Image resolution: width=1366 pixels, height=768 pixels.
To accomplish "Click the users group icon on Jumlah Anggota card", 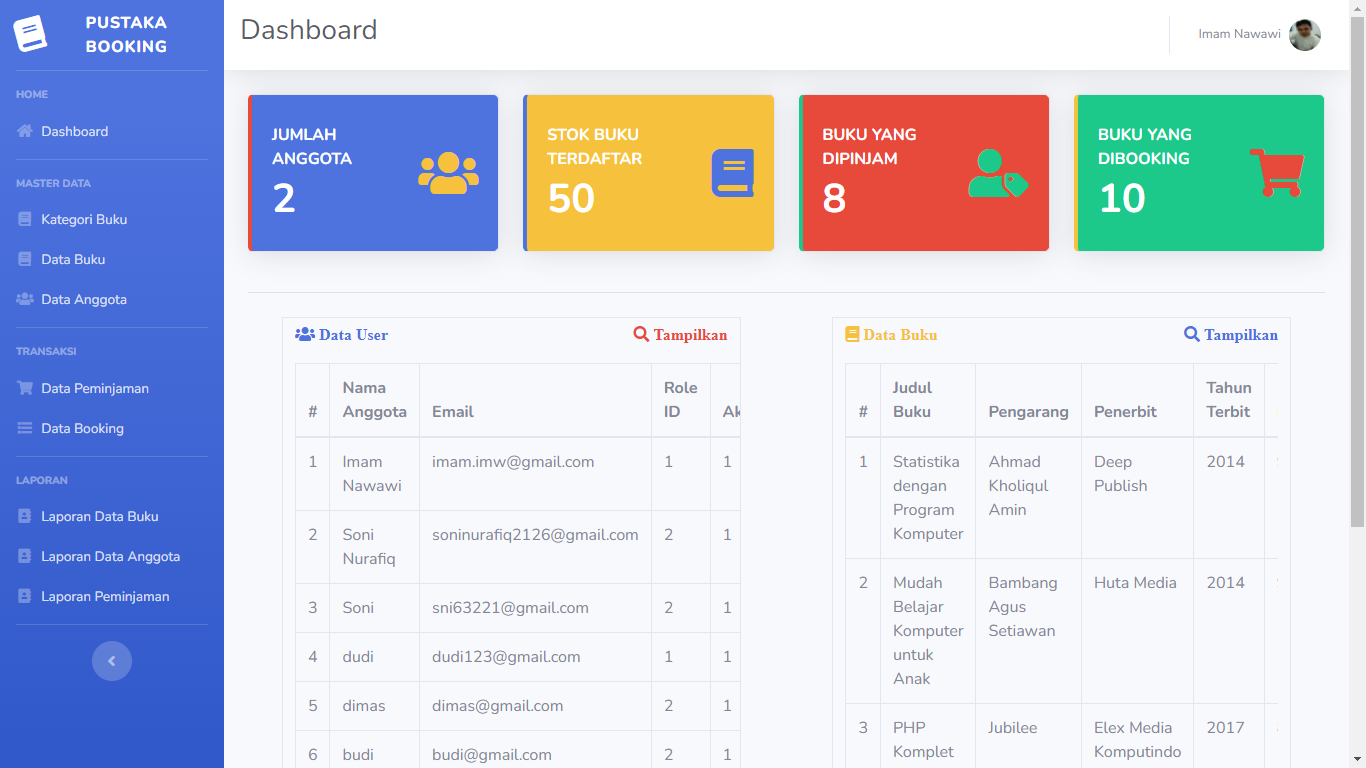I will coord(448,173).
